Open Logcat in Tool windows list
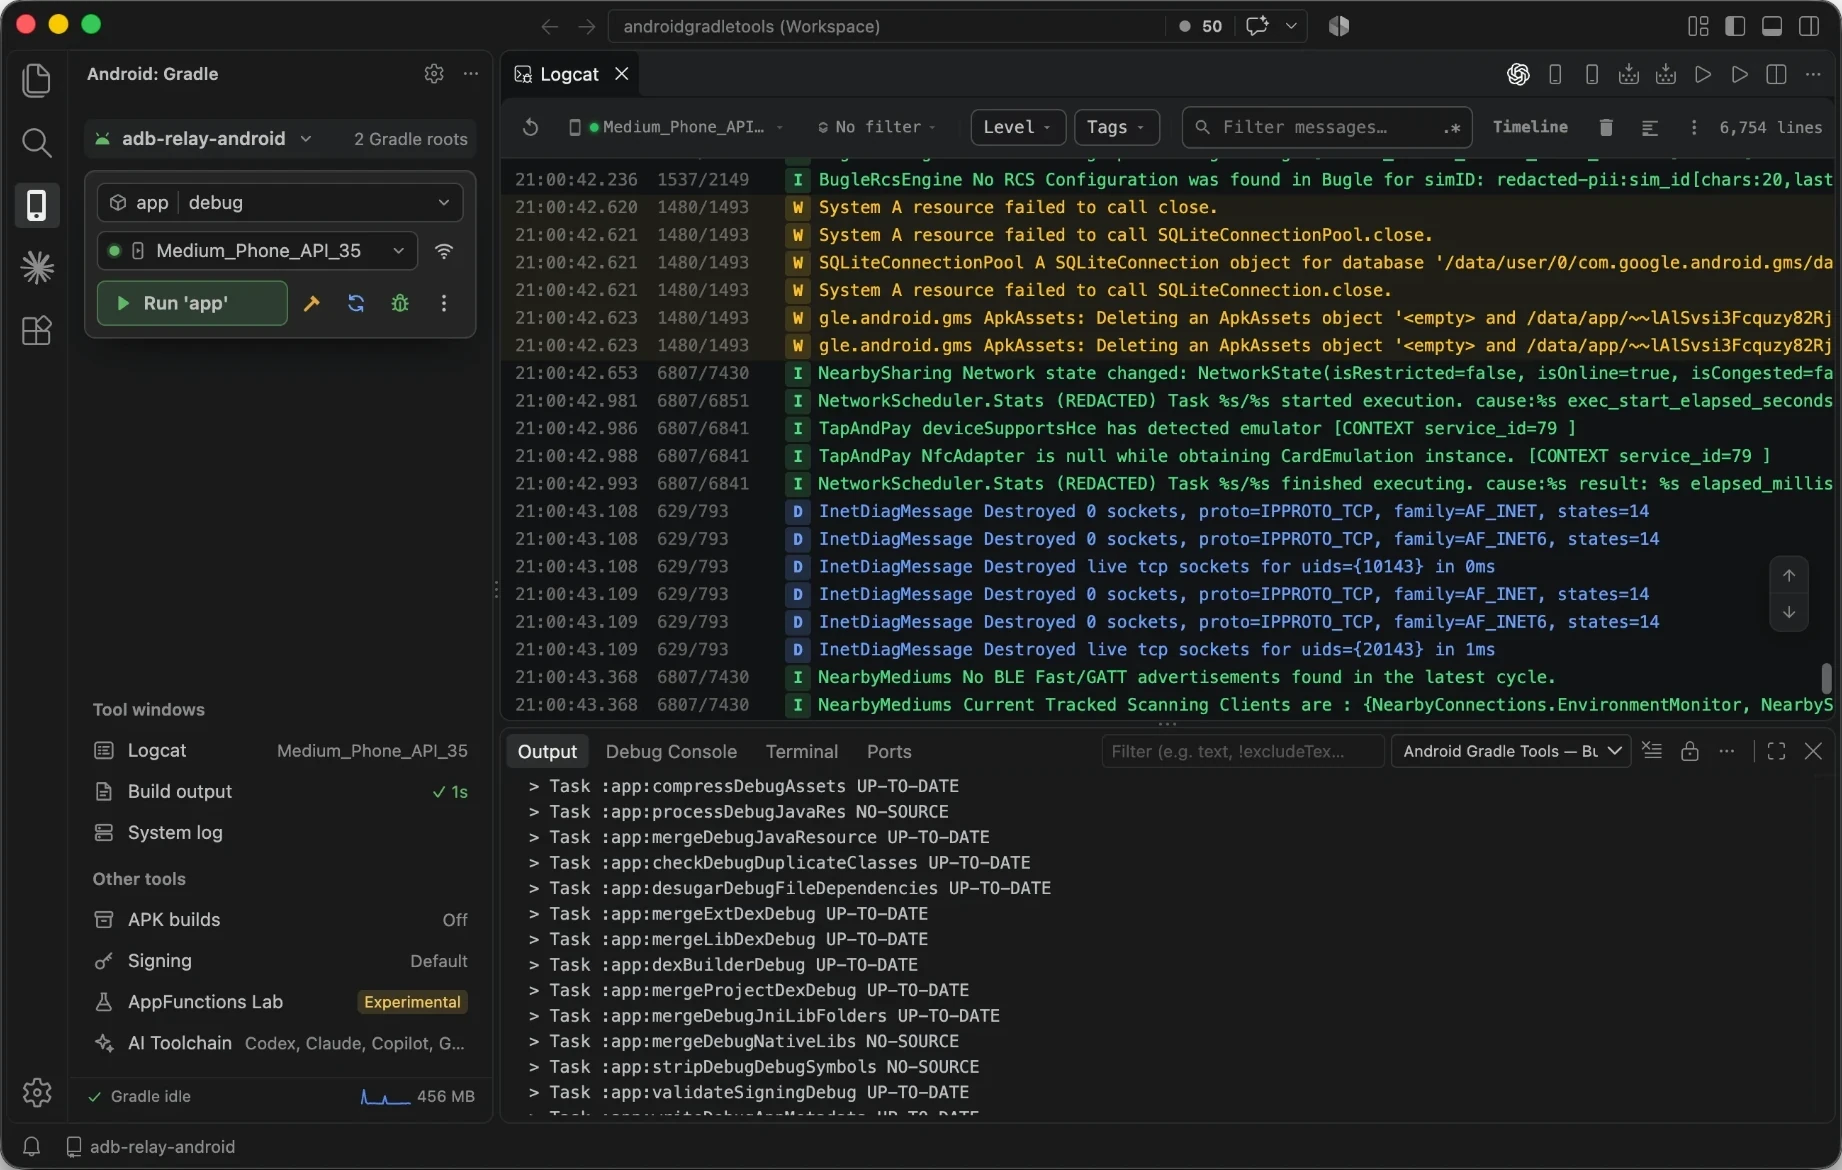 [x=280, y=751]
